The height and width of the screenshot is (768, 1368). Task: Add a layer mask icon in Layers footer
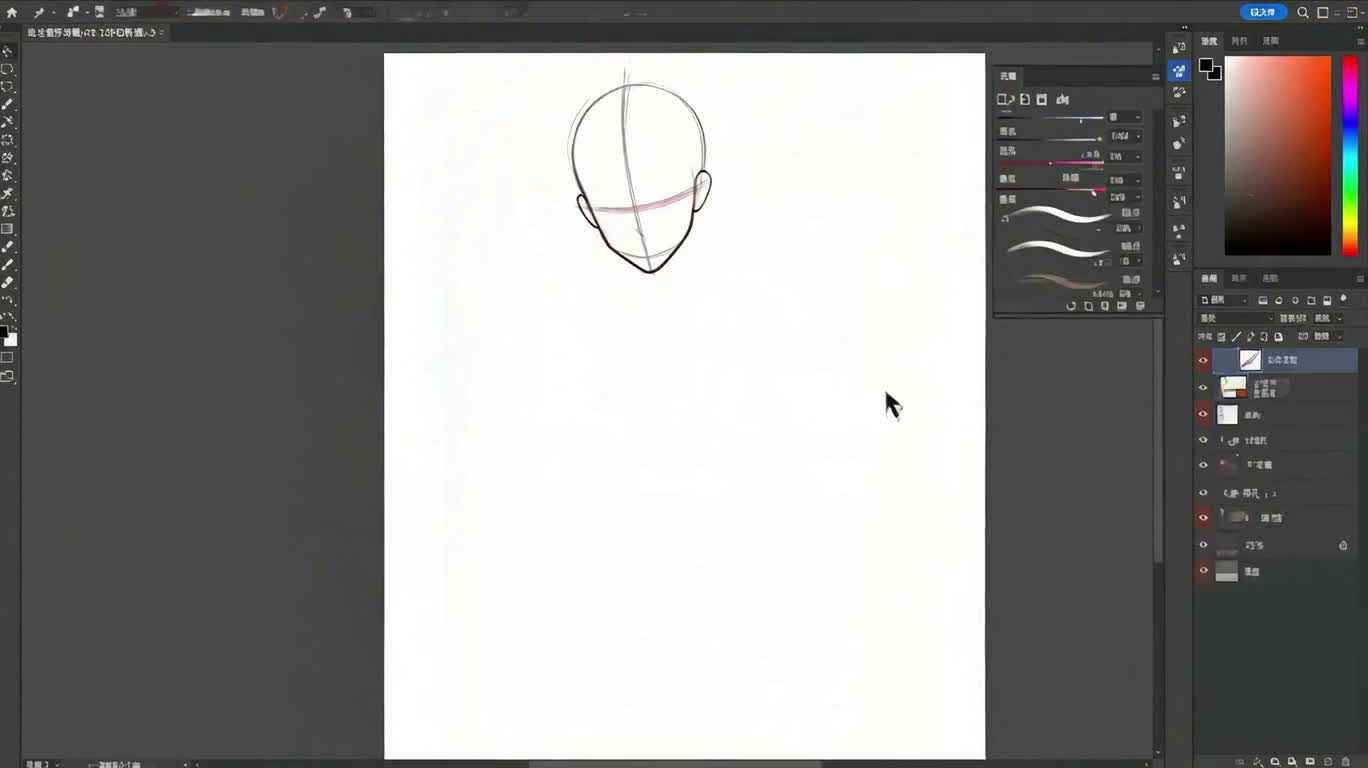pyautogui.click(x=1276, y=761)
